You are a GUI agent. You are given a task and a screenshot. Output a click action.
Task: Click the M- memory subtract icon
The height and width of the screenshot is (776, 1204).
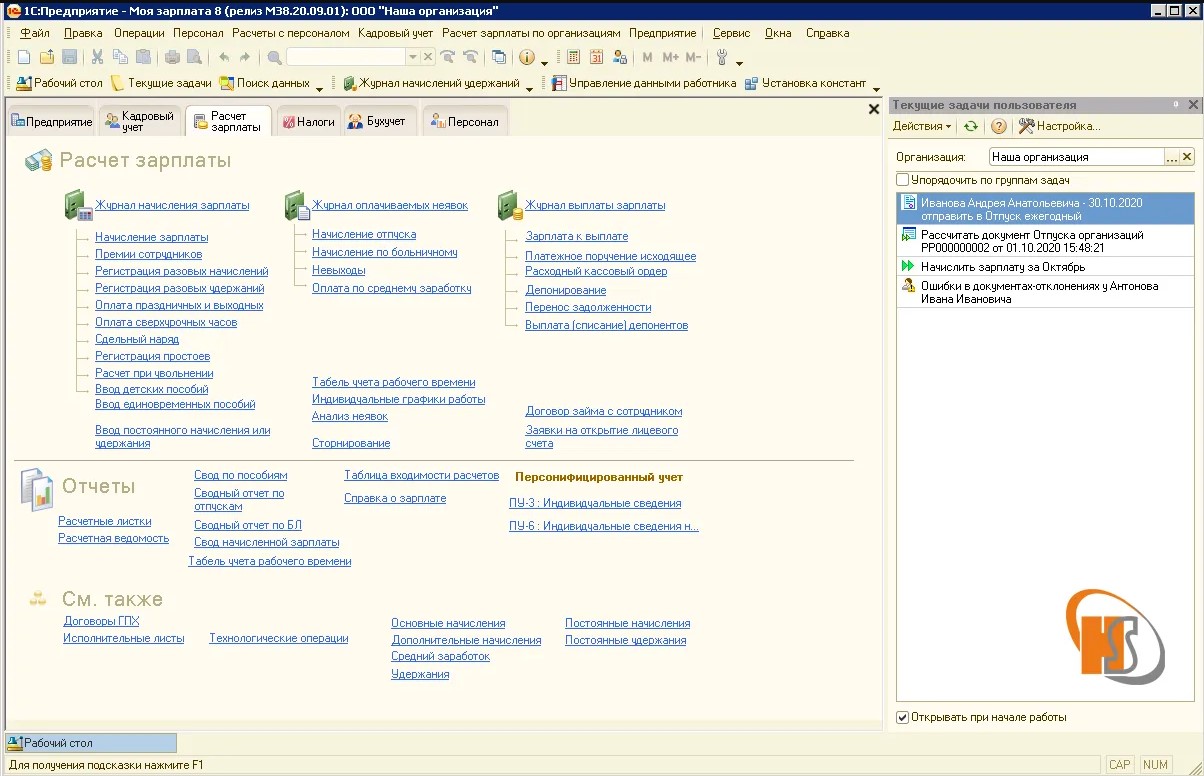[x=693, y=57]
